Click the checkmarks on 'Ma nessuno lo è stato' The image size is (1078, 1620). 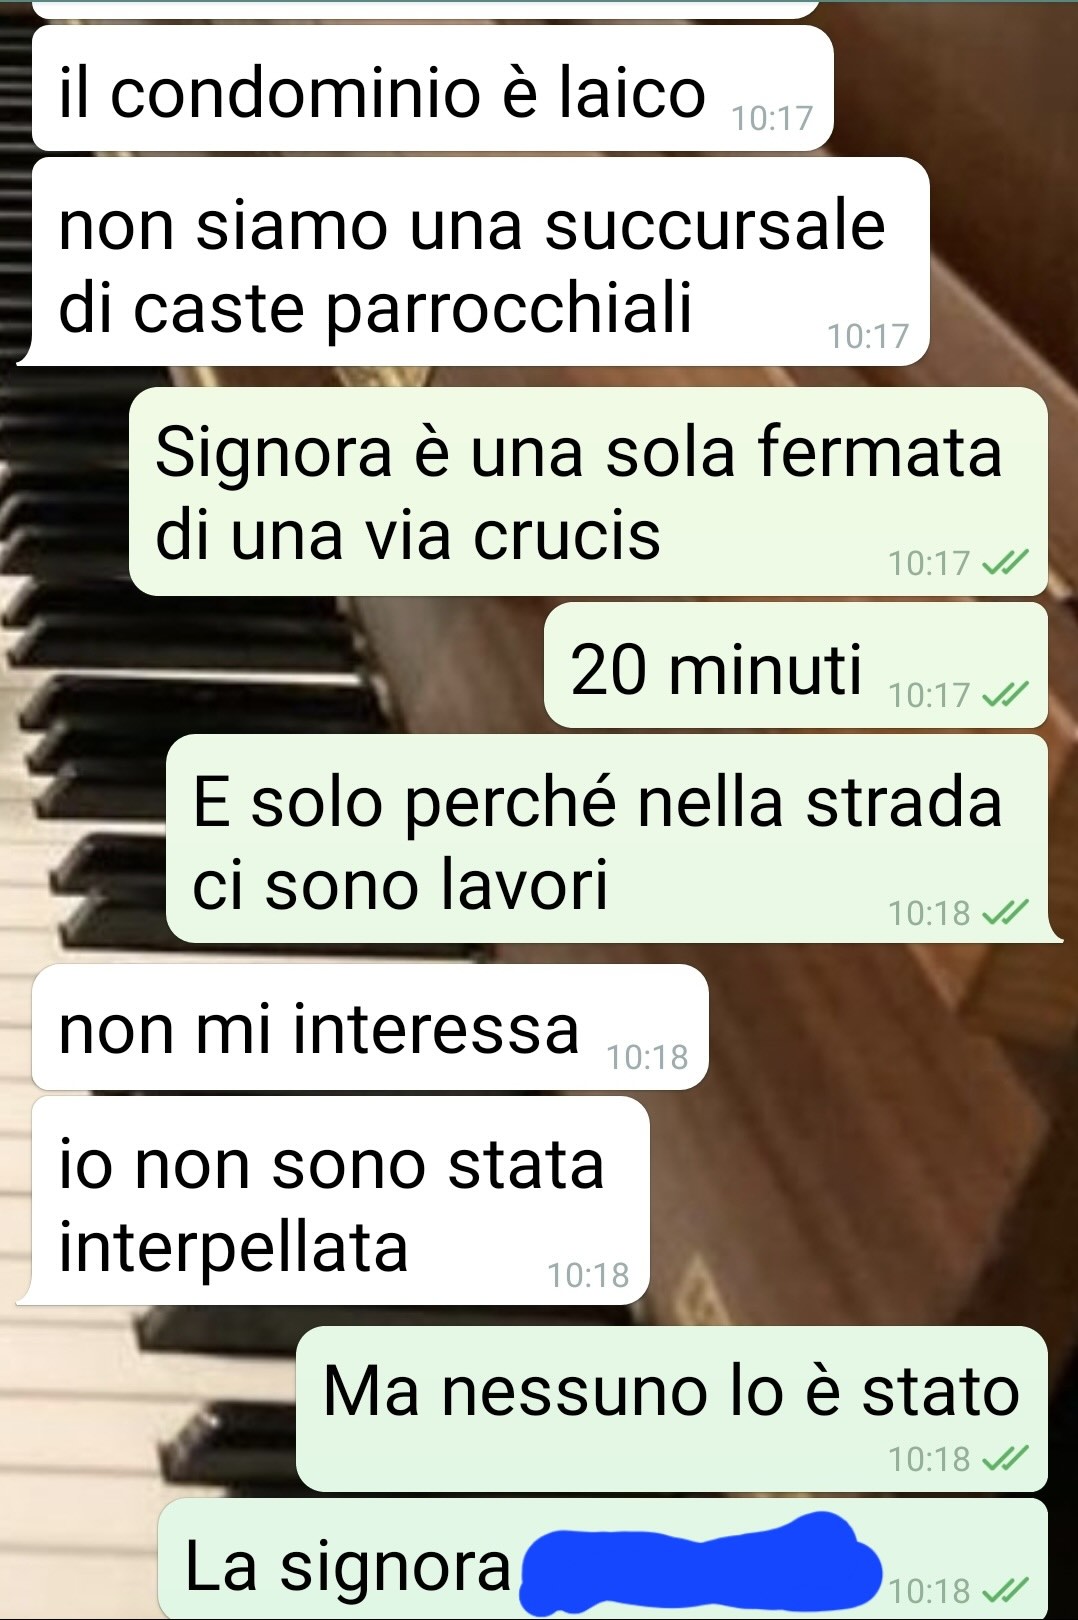[x=1005, y=1459]
